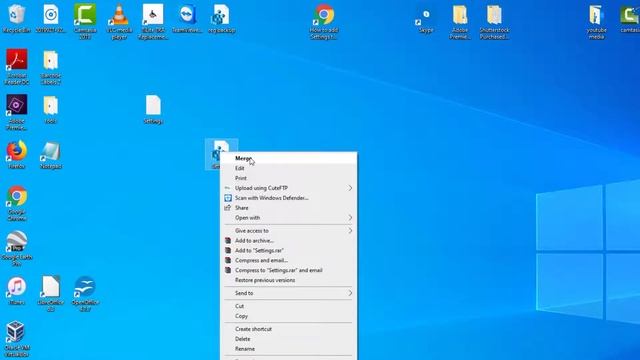Choose Delete in the context menu
The image size is (640, 360).
pos(288,339)
